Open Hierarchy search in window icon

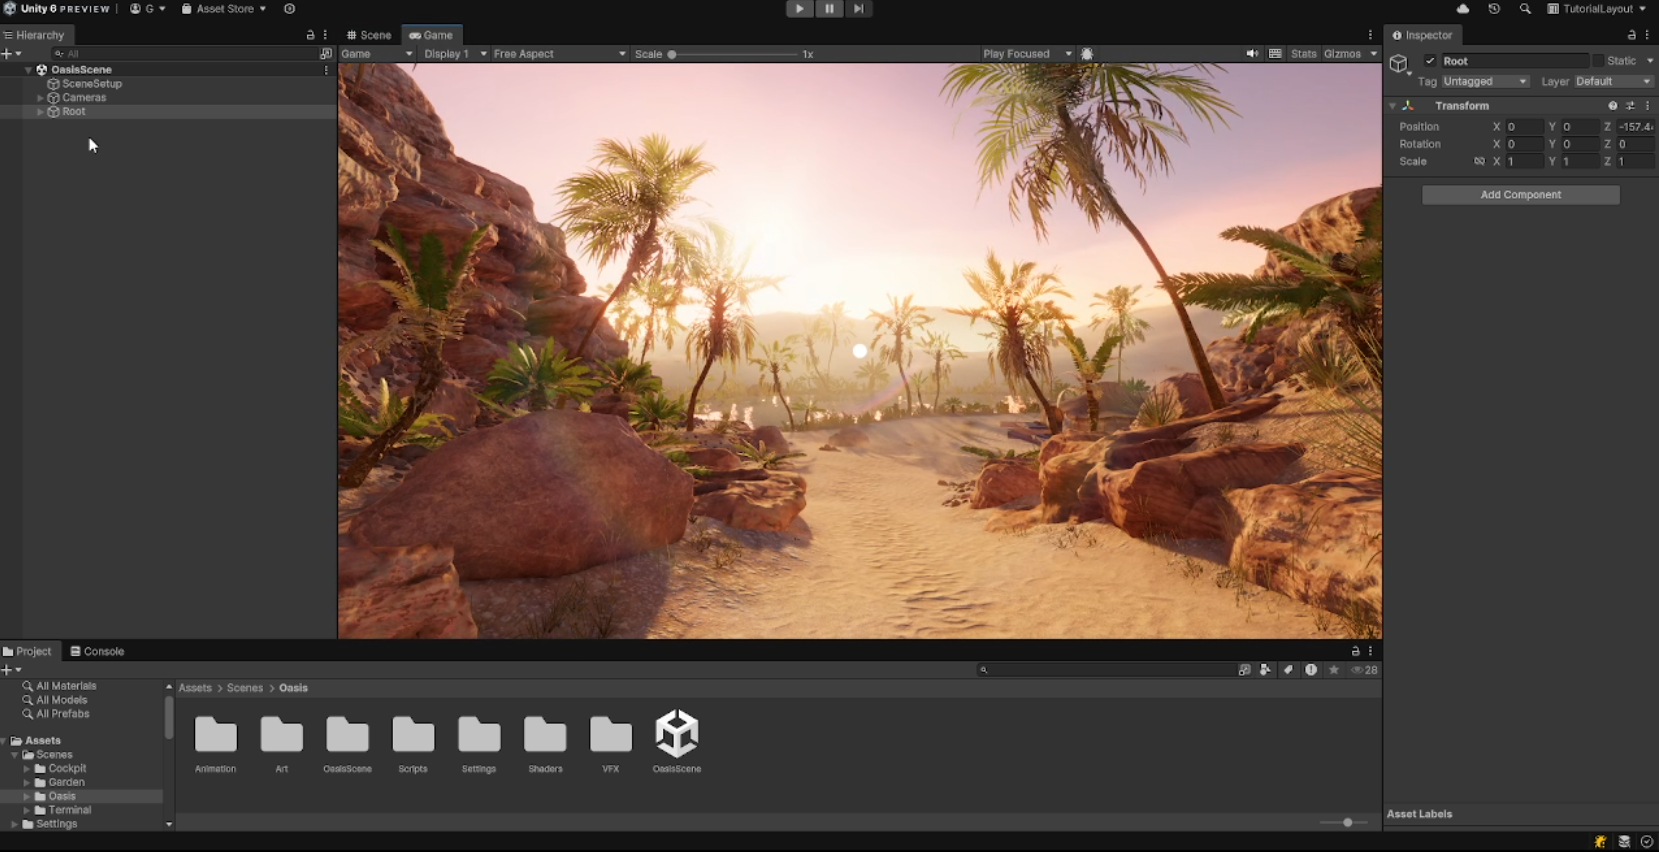pos(325,54)
